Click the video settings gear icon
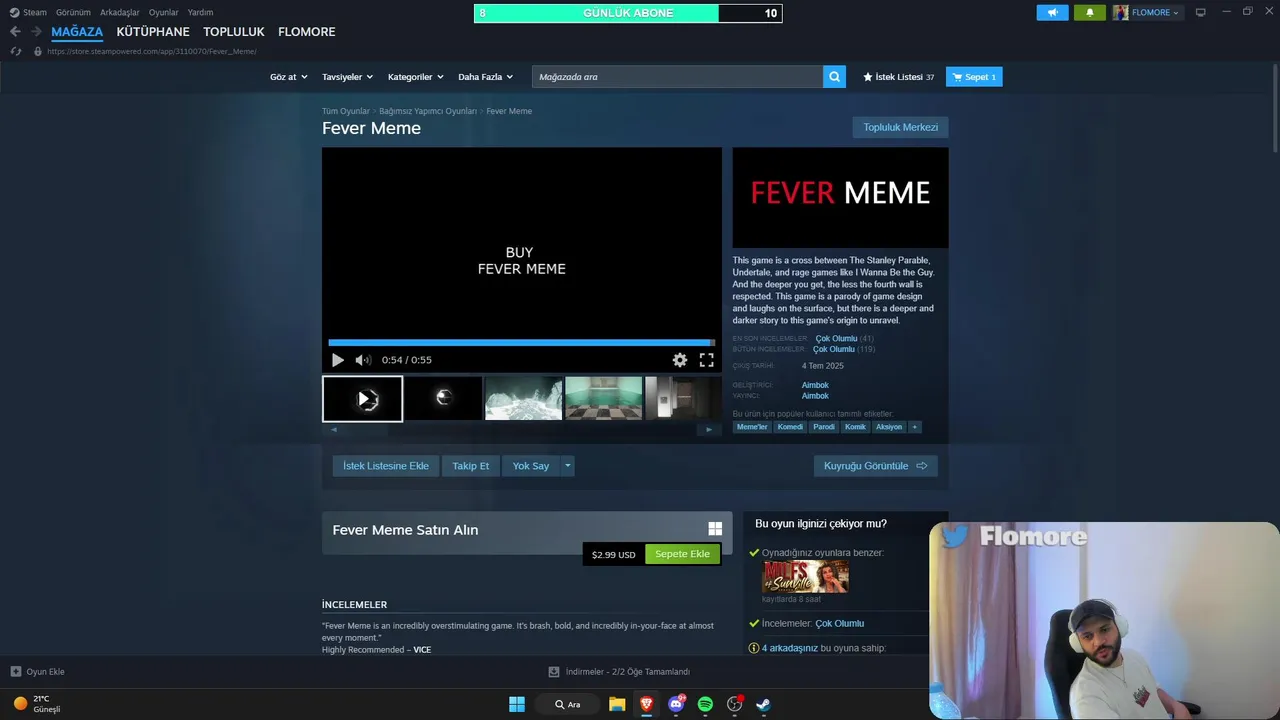1280x720 pixels. point(680,360)
